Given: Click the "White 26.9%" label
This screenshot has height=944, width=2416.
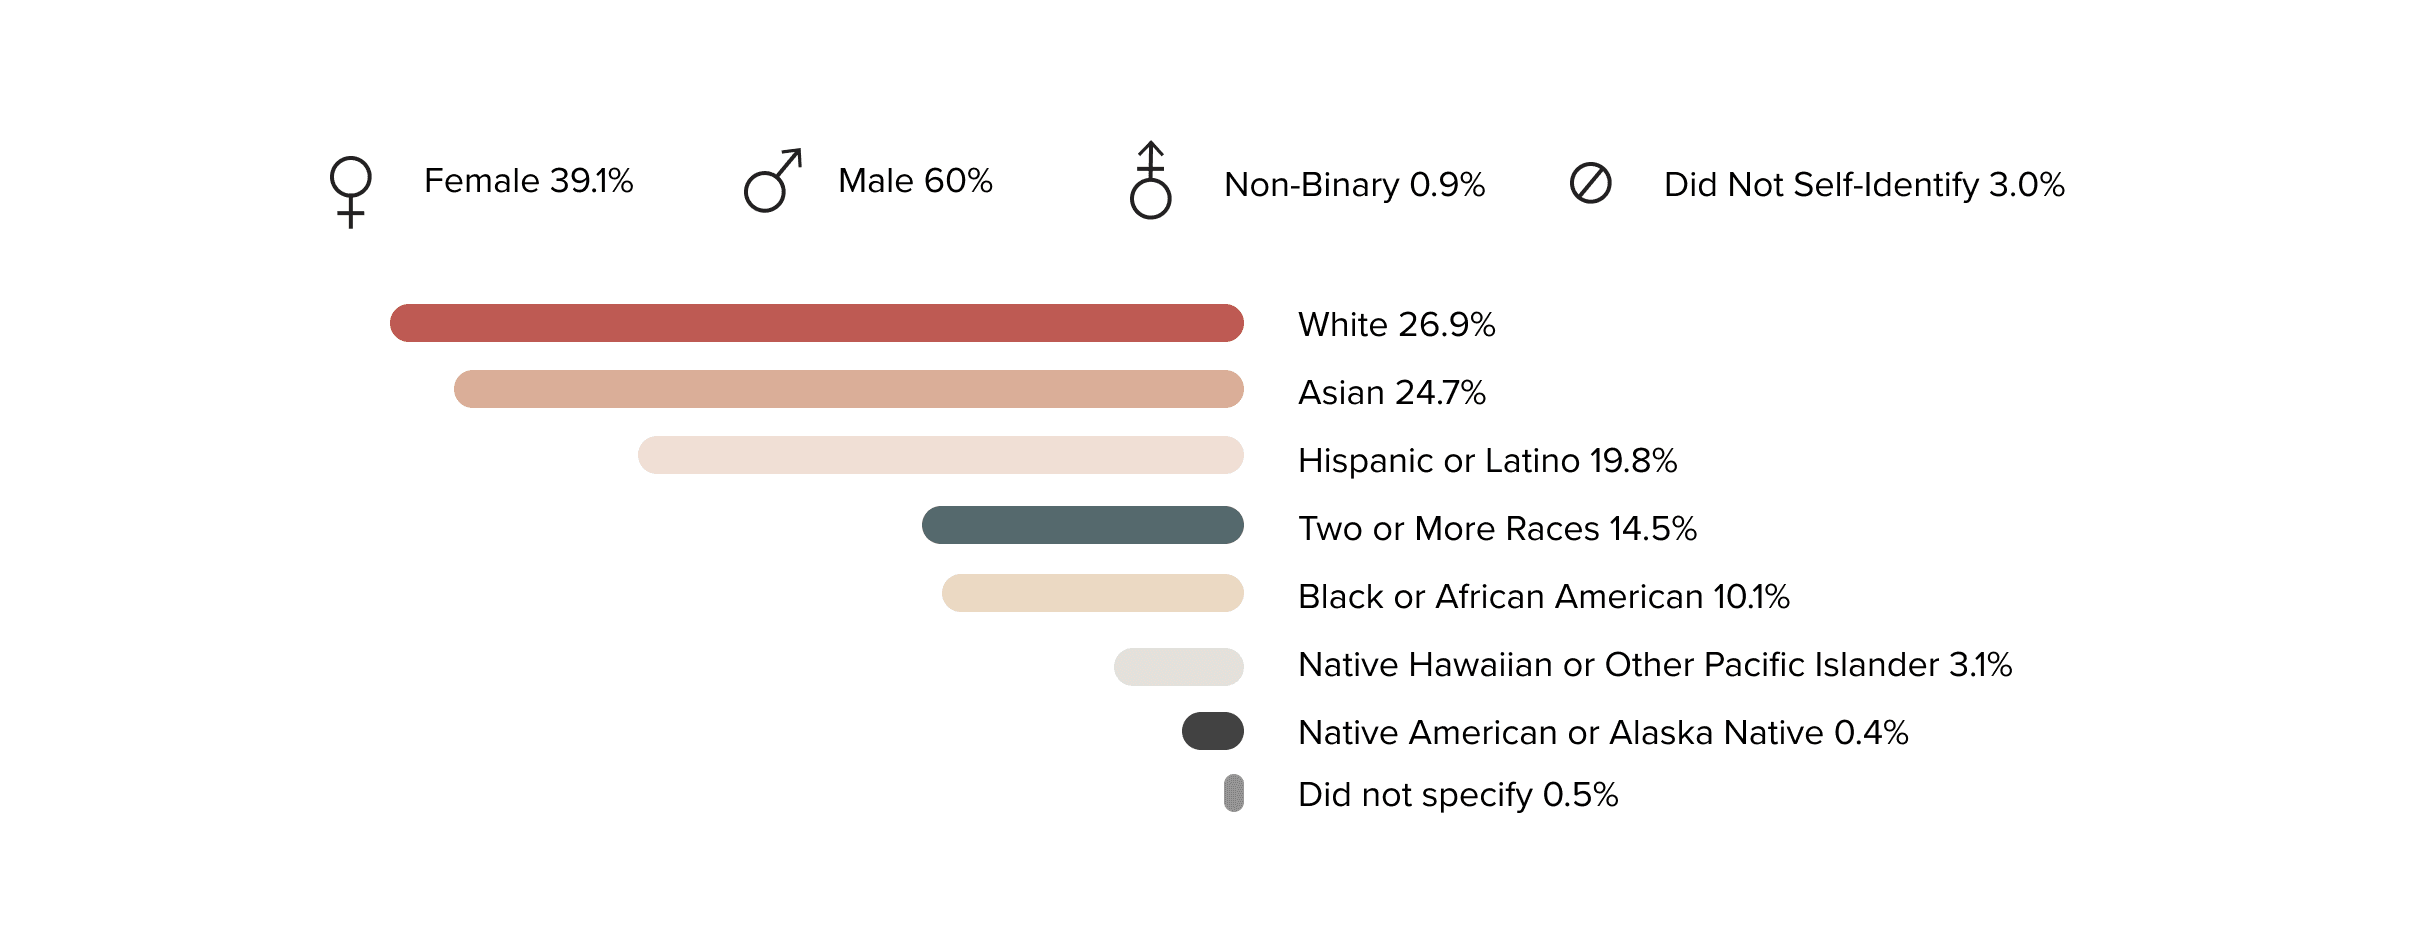Looking at the screenshot, I should [1396, 325].
